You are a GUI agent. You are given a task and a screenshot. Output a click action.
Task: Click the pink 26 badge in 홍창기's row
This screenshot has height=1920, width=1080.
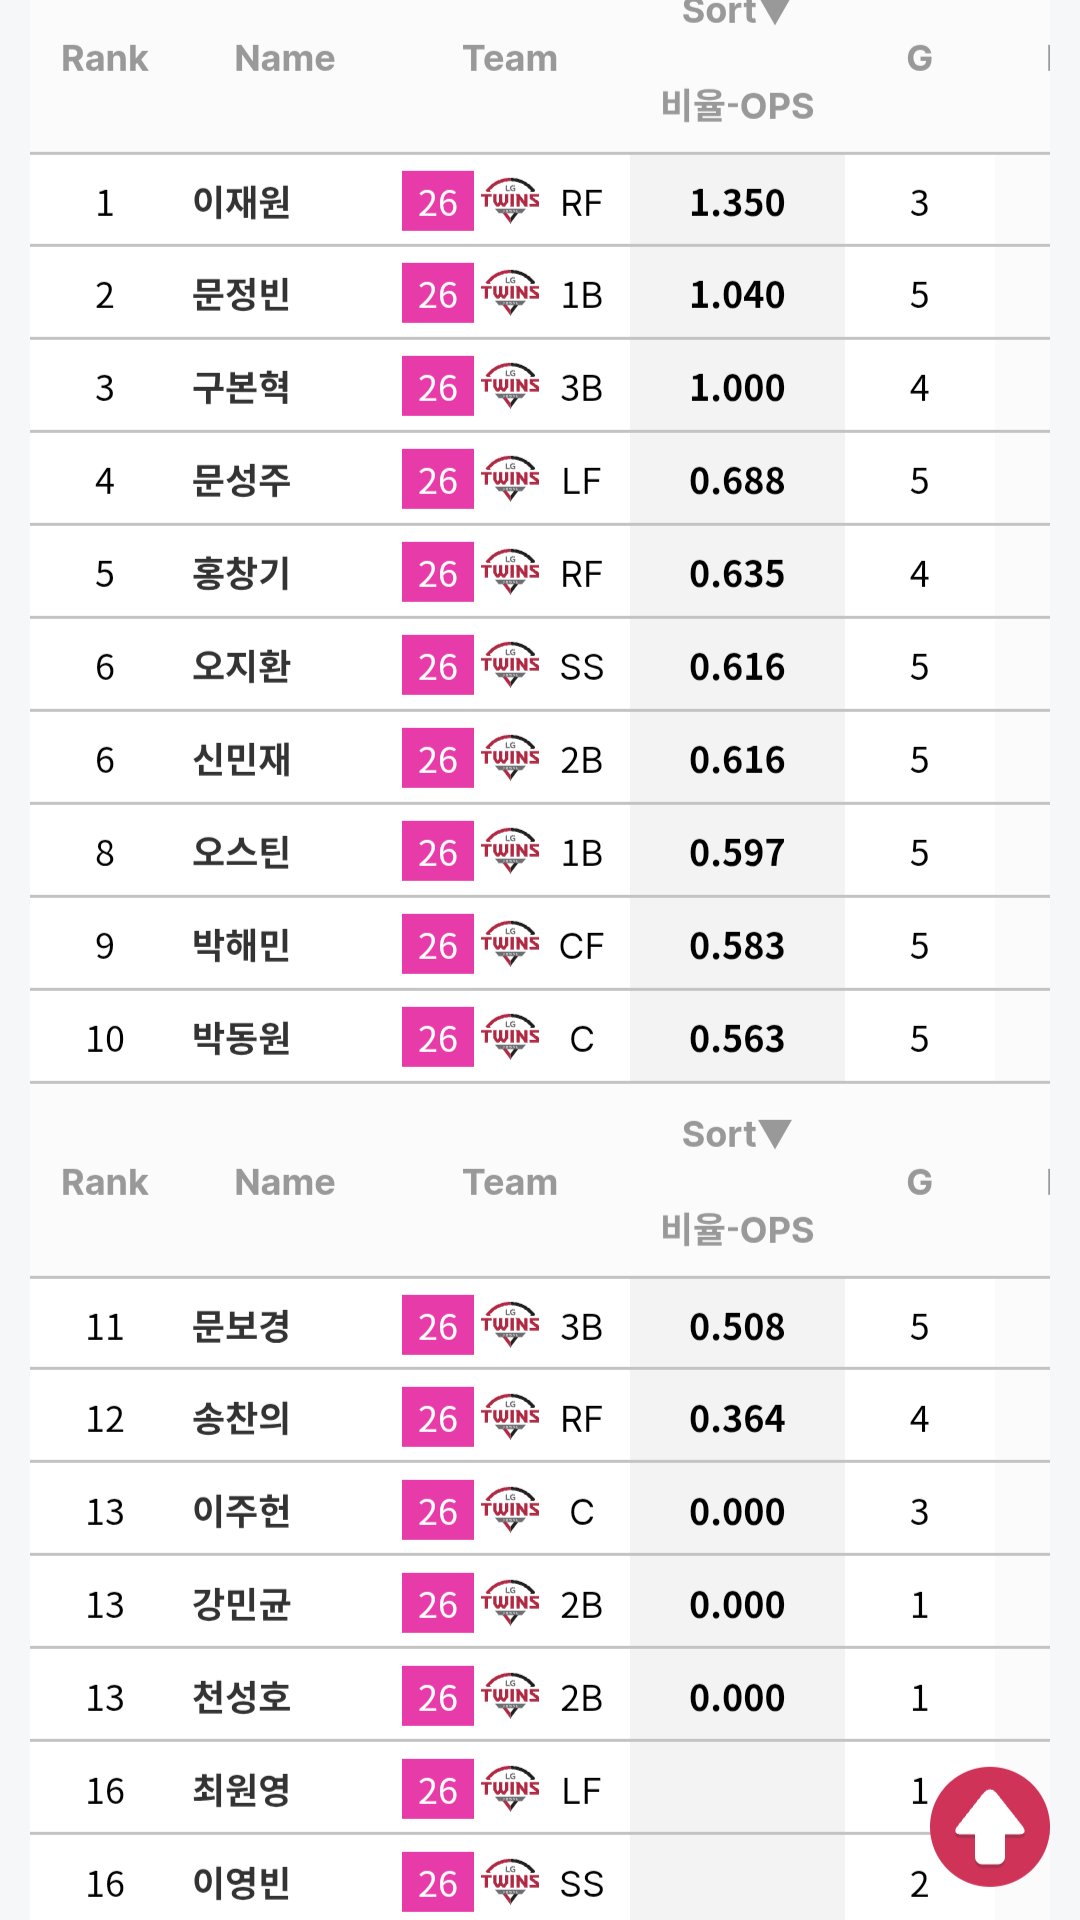[438, 573]
